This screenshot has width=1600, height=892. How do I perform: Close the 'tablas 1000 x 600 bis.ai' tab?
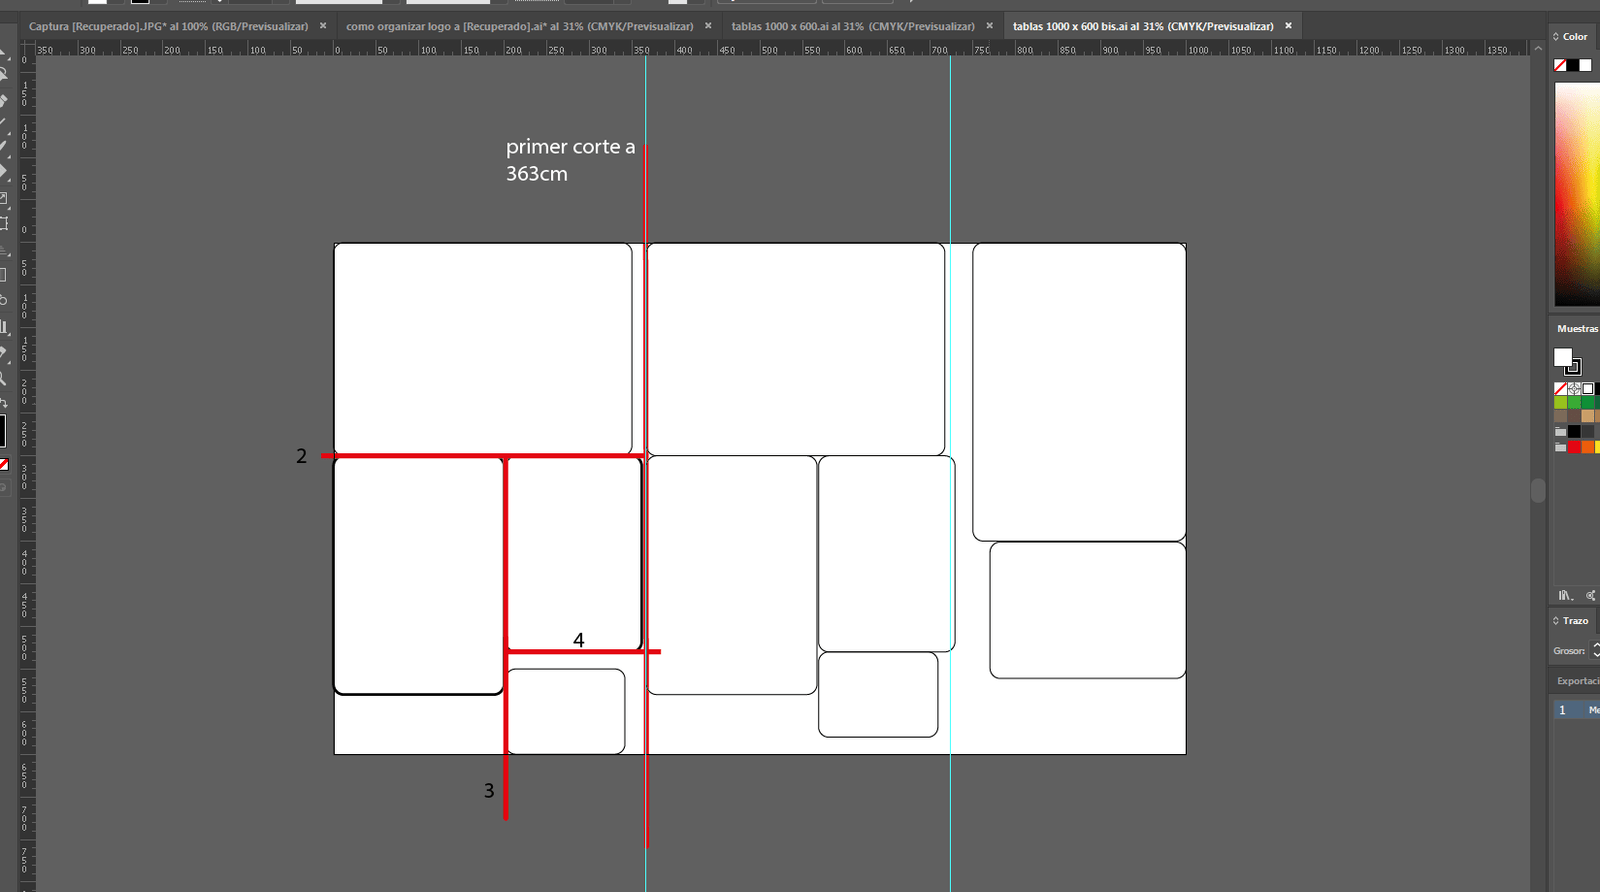point(1288,26)
